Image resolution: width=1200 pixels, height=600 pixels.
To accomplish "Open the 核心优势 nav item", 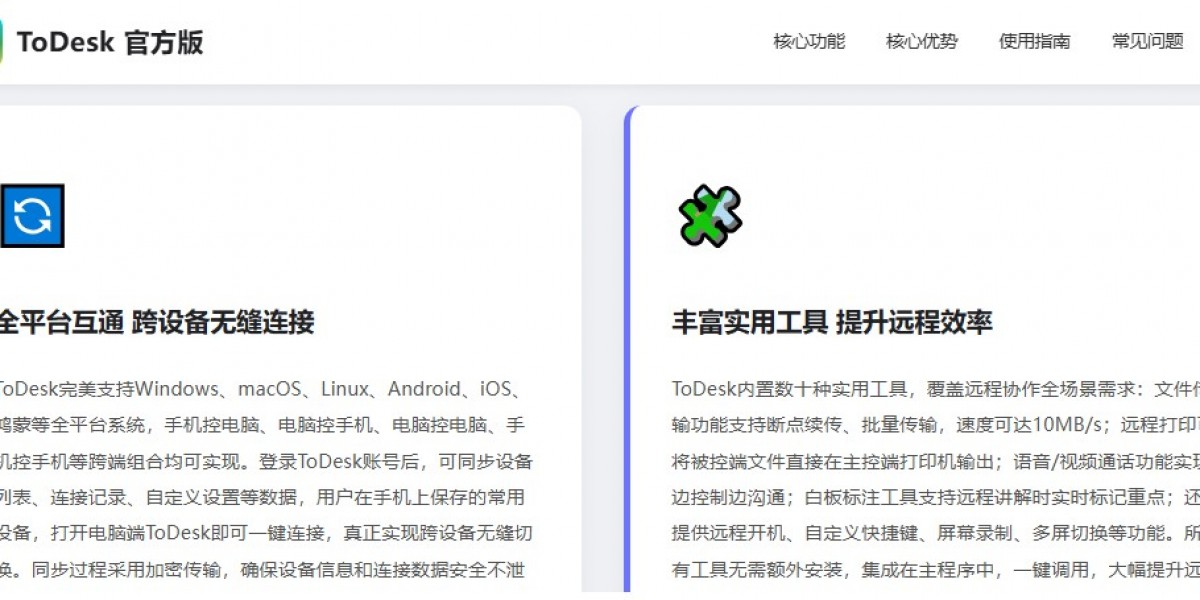I will tap(922, 41).
